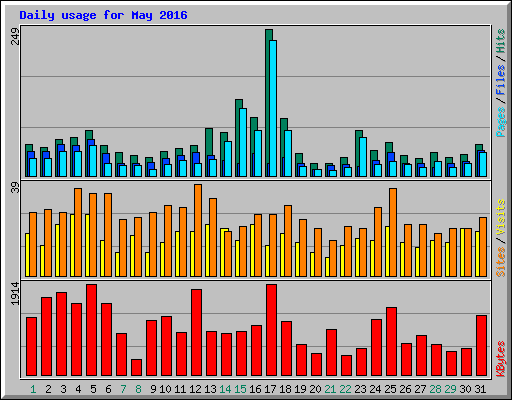This screenshot has width=512, height=400.
Task: Click day 5 on the x-axis
Action: 93,389
